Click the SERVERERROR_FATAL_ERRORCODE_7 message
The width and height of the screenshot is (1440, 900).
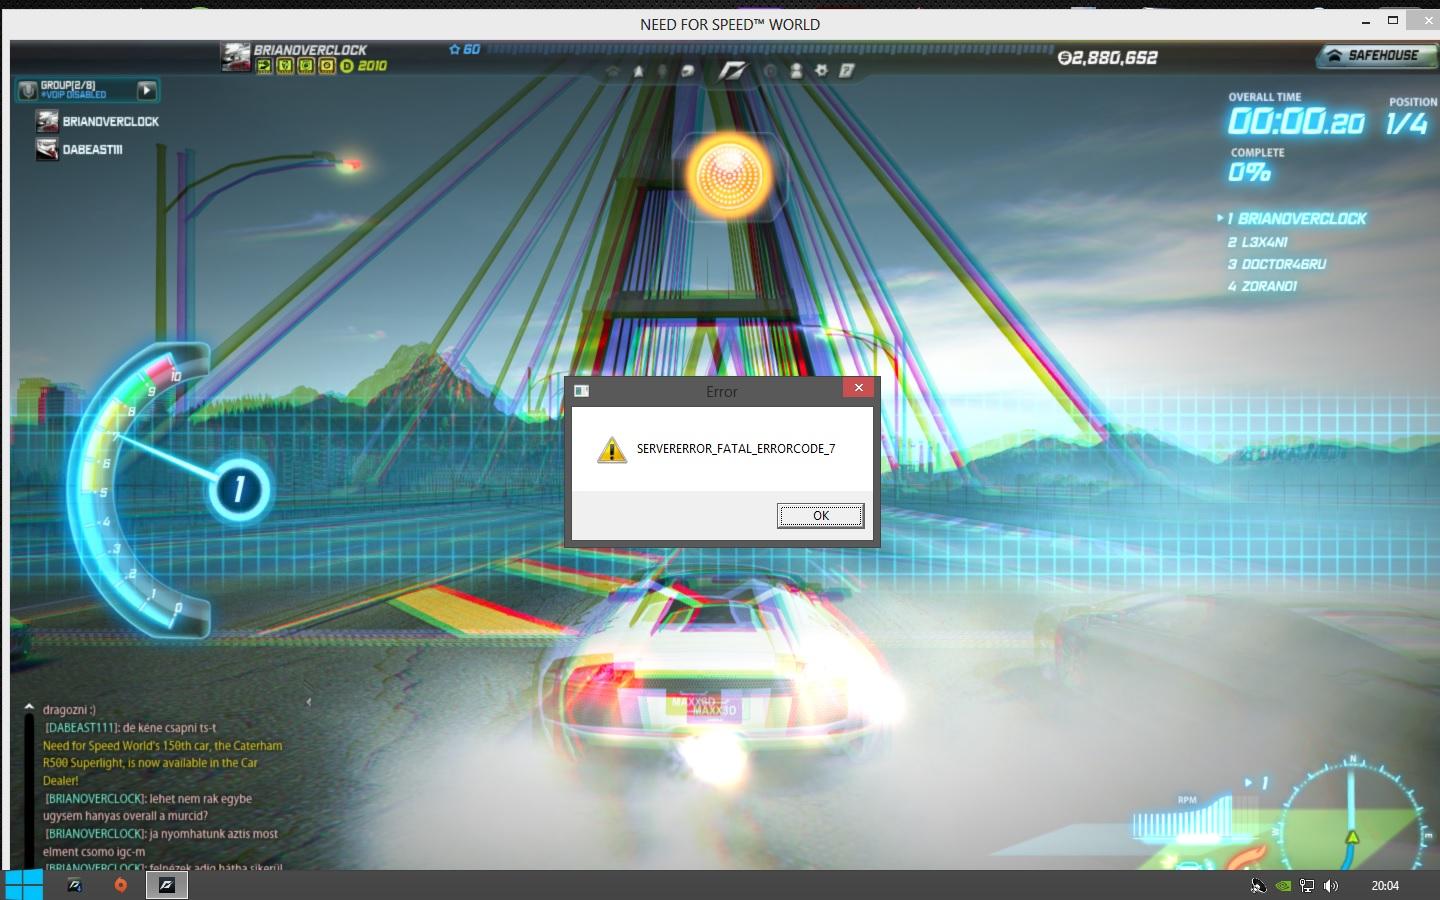[x=736, y=449]
